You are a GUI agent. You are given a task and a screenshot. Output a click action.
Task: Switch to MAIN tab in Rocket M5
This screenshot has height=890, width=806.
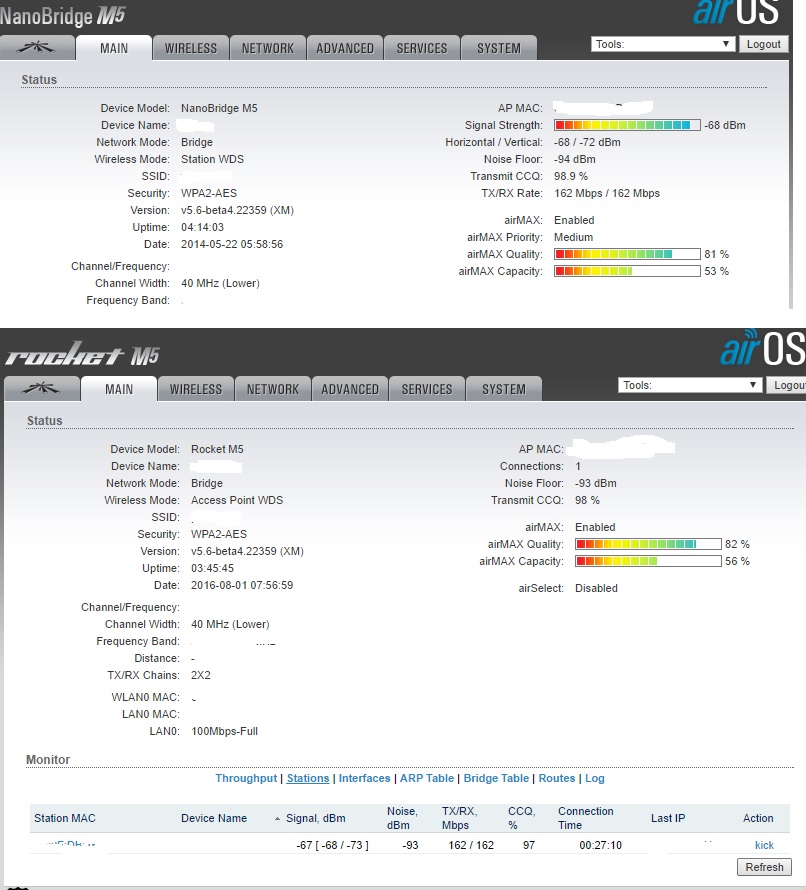pyautogui.click(x=119, y=389)
